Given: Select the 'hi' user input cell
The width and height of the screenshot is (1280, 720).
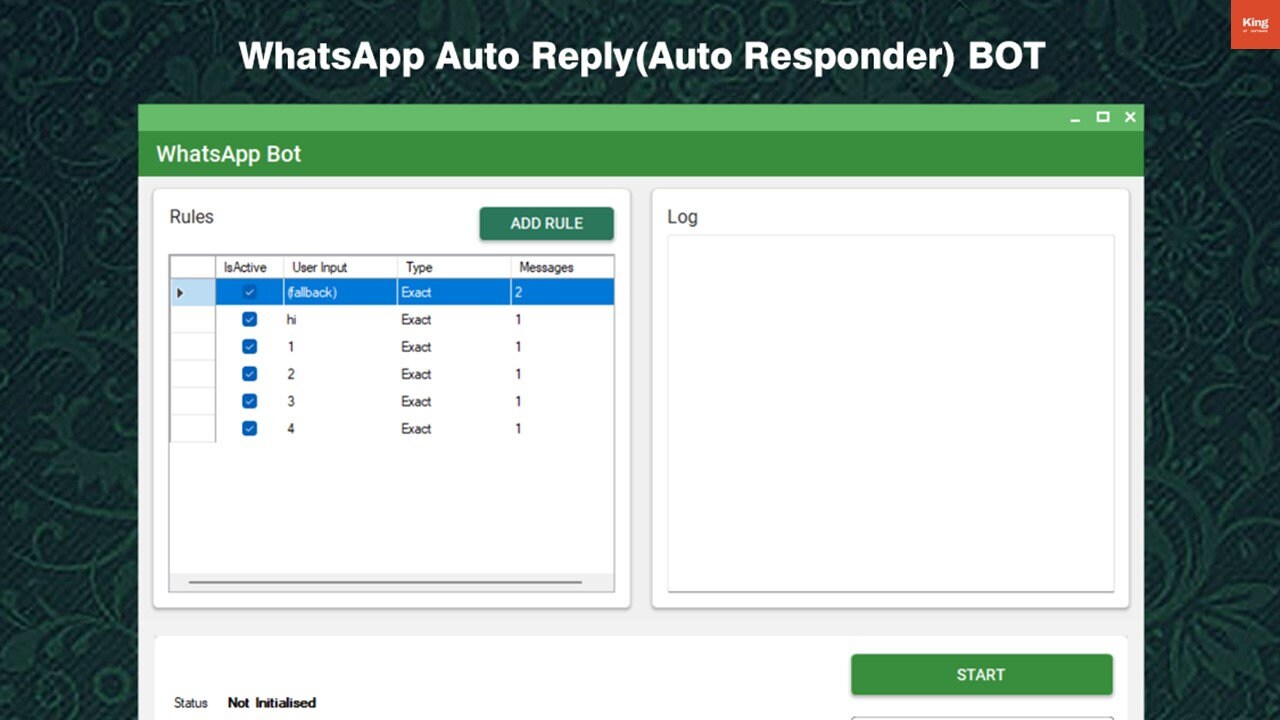Looking at the screenshot, I should coord(340,319).
